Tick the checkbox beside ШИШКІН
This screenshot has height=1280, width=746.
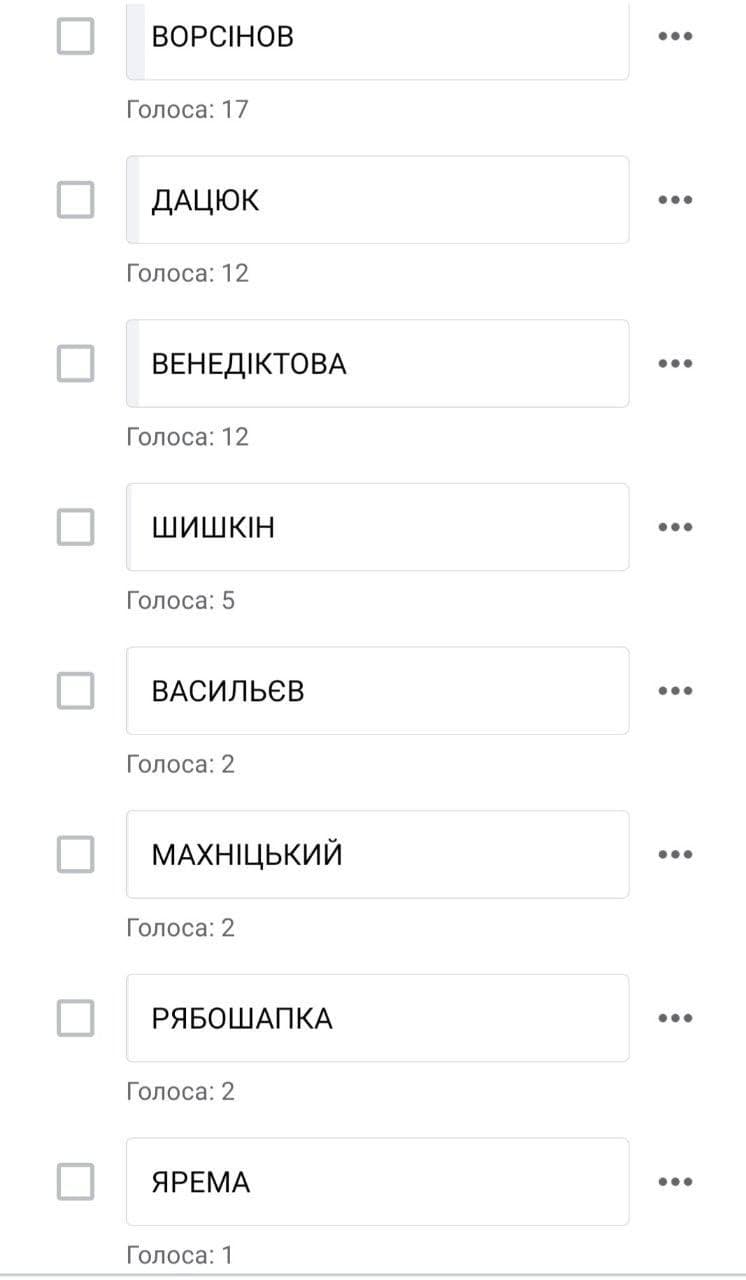point(74,527)
